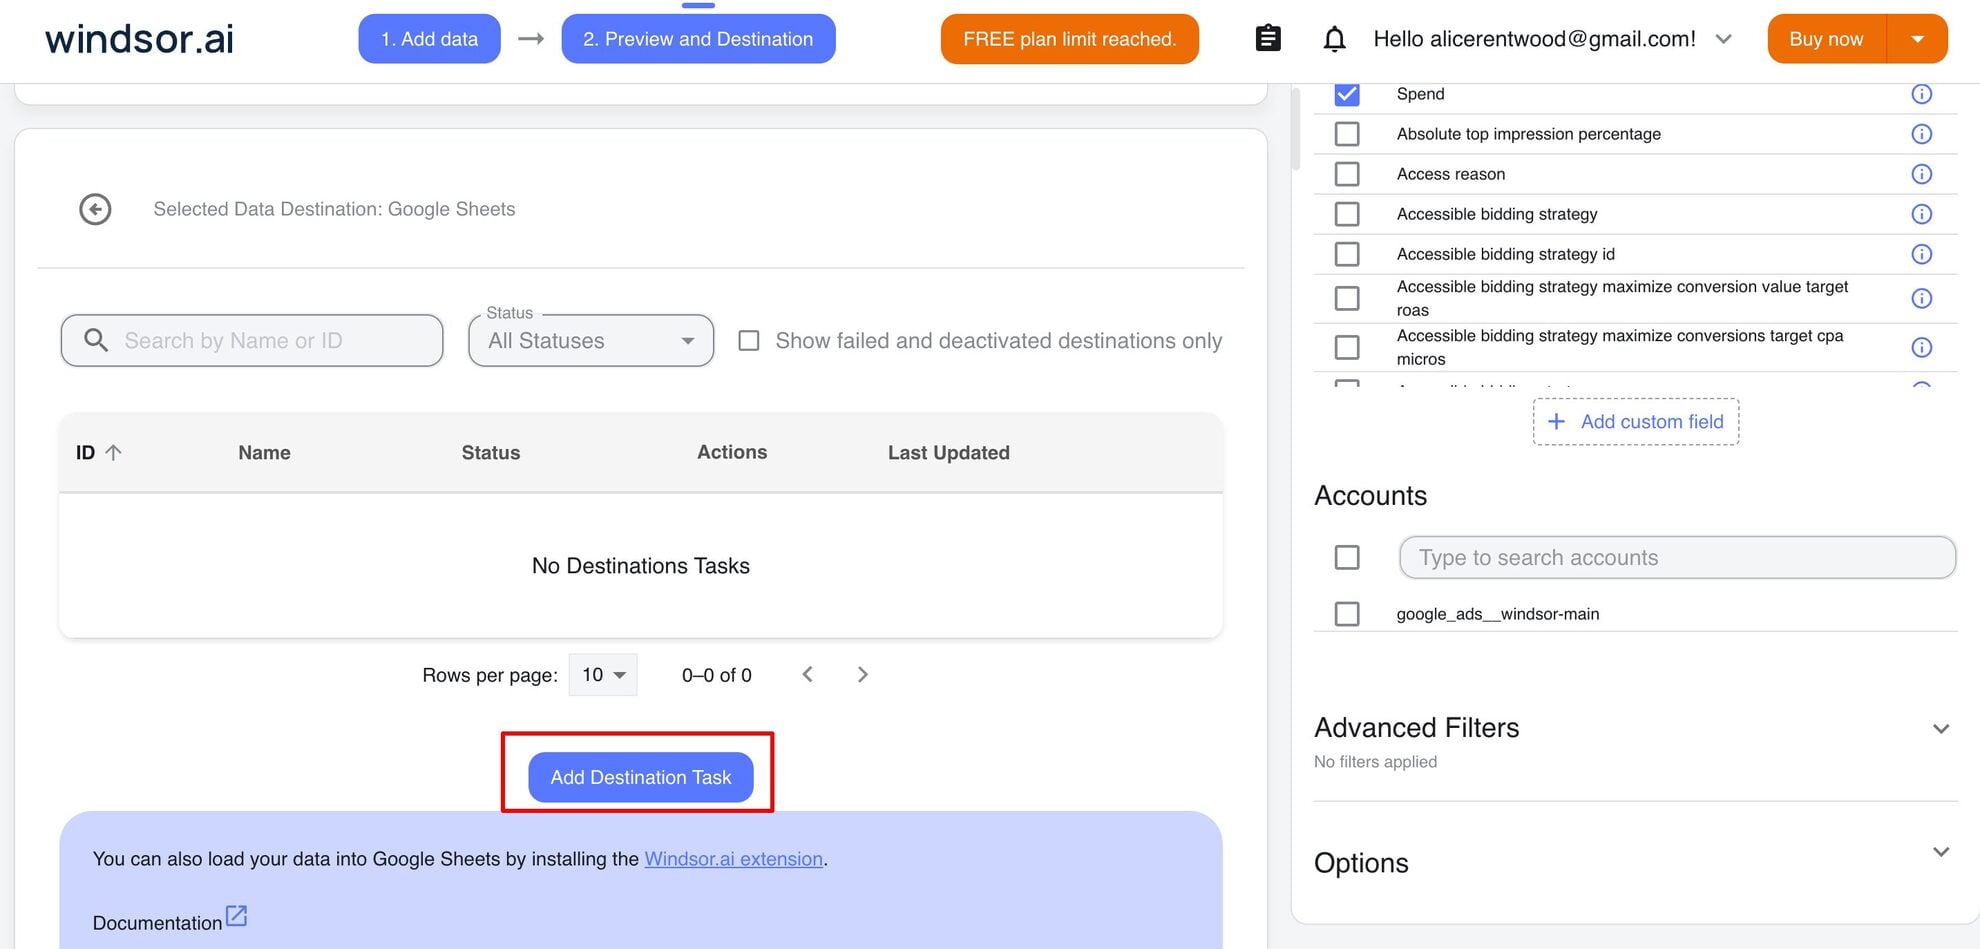Click the back arrow above Selected Data Destination
Screen dimensions: 1980x949
[94, 209]
